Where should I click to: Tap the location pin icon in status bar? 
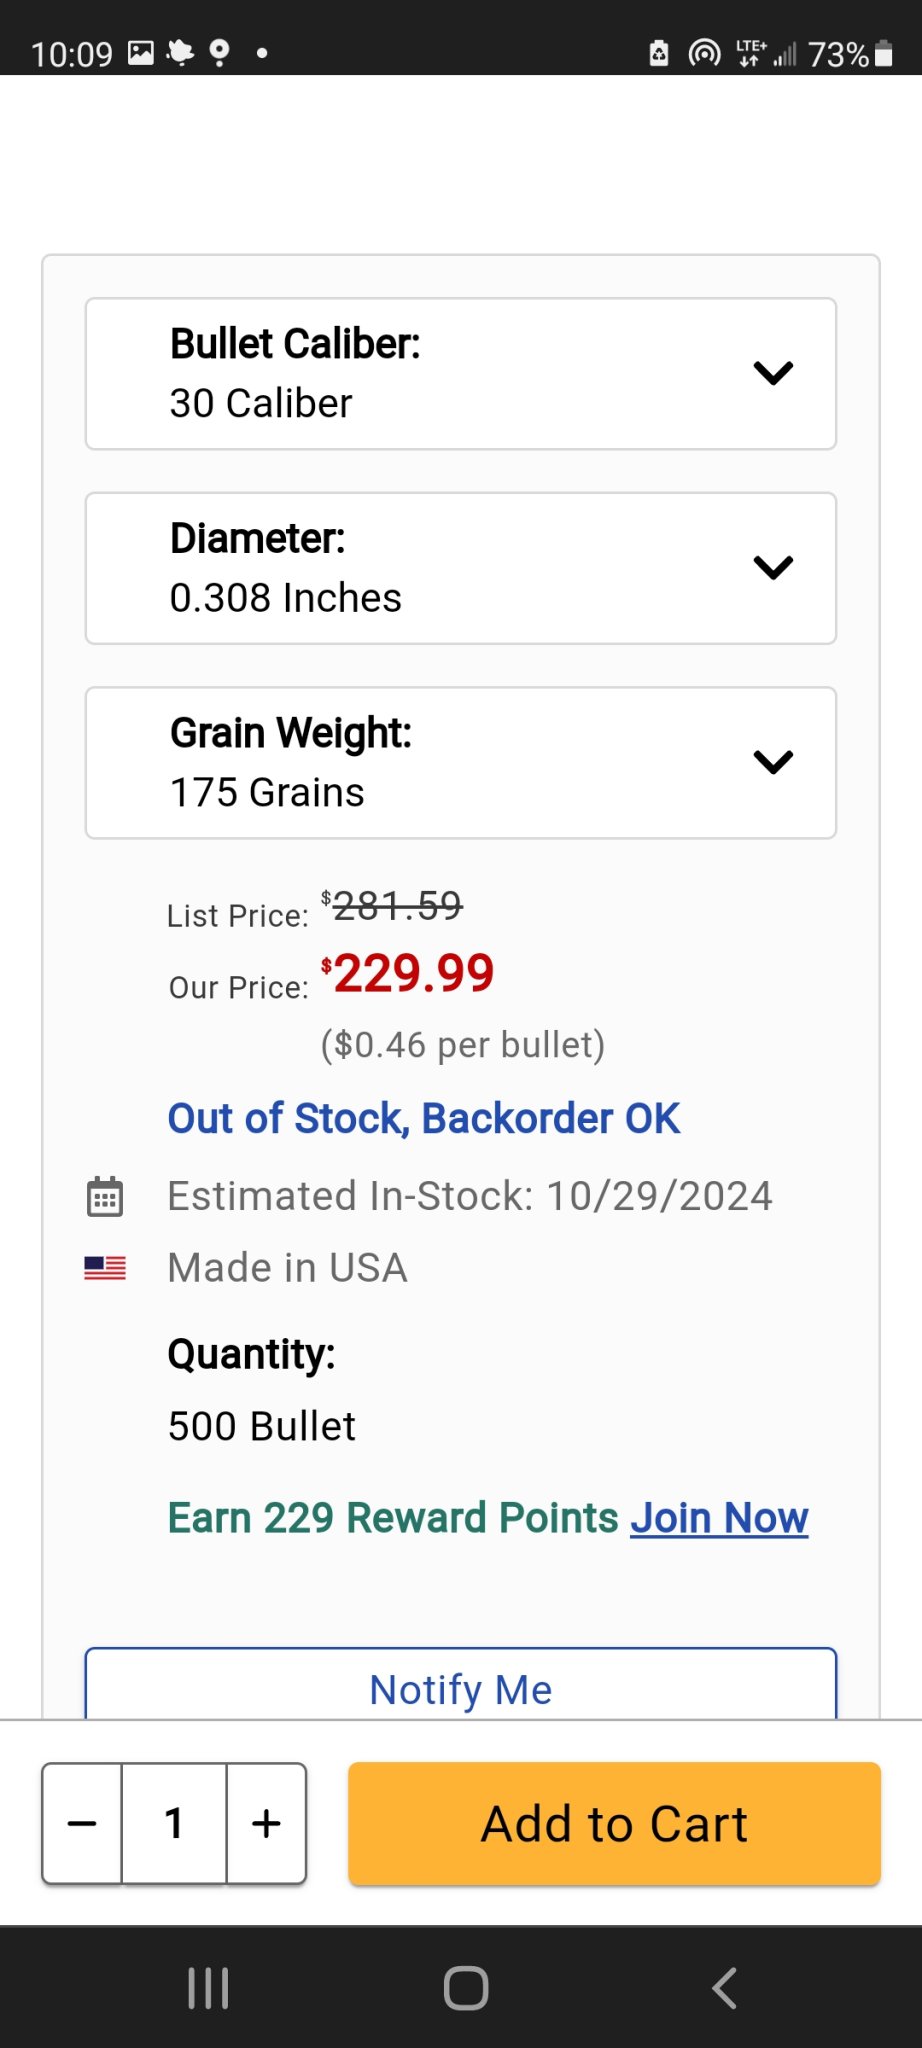219,53
